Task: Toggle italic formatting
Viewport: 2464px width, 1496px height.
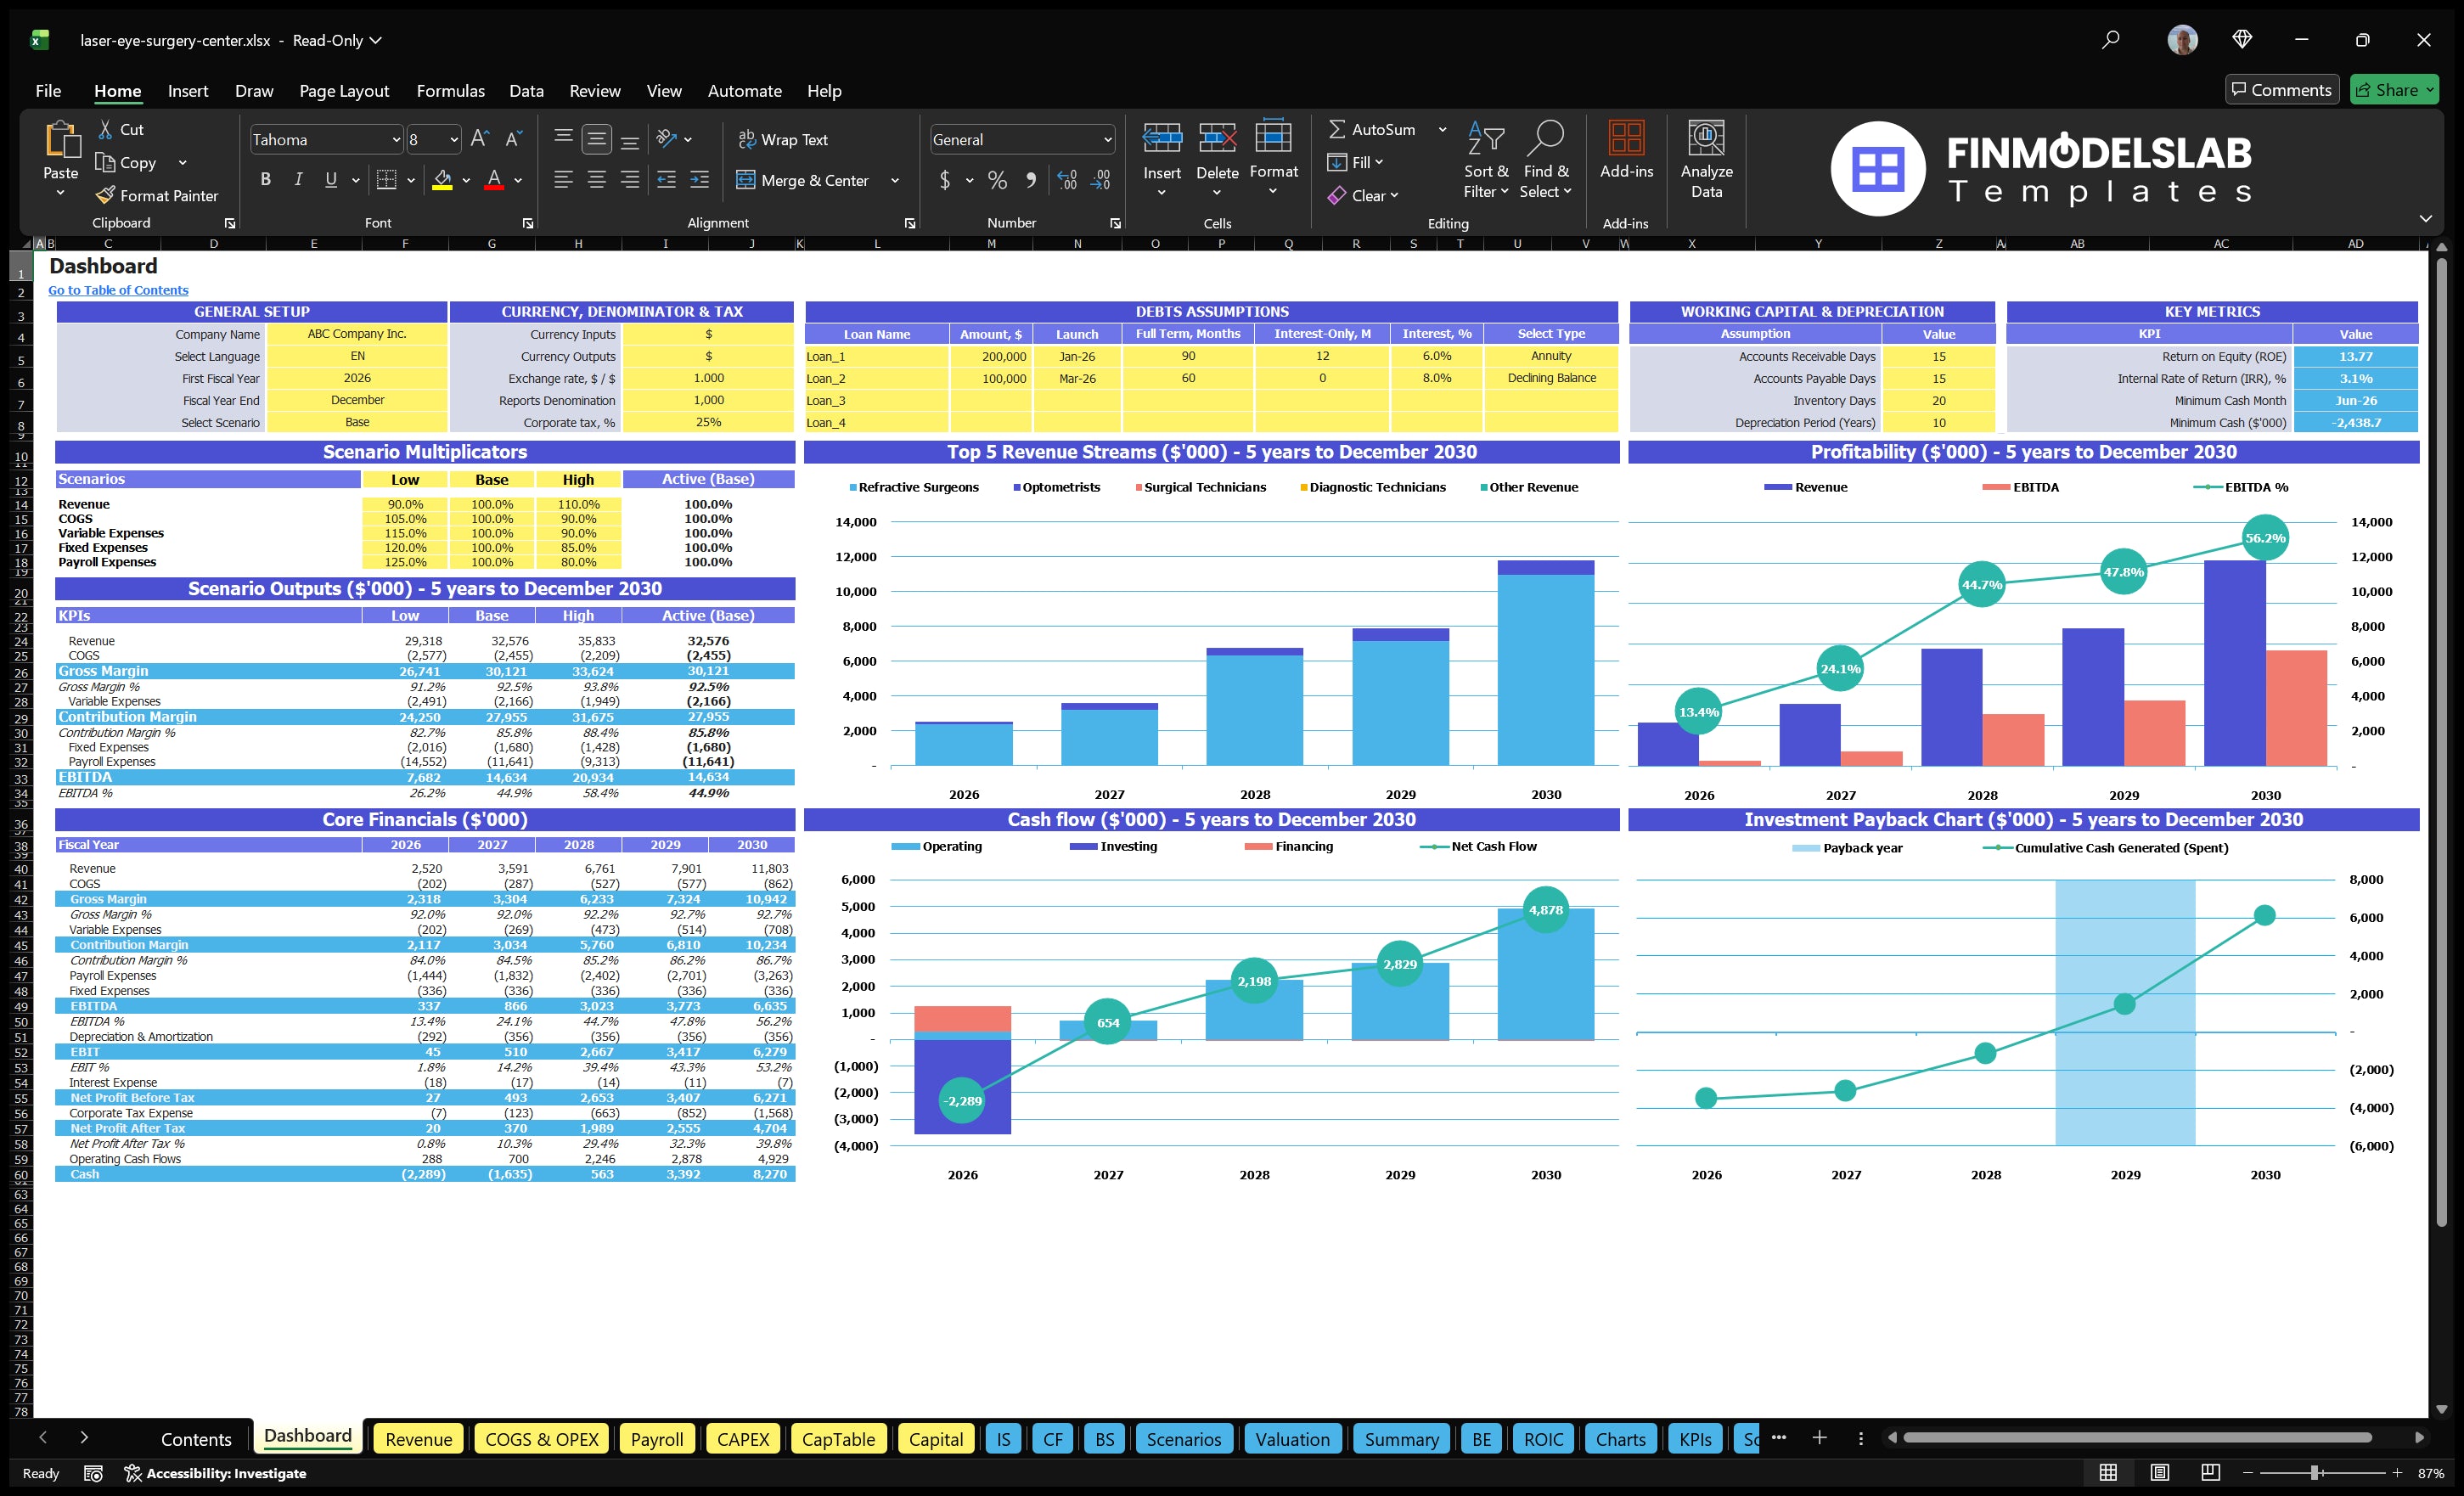Action: pyautogui.click(x=297, y=179)
